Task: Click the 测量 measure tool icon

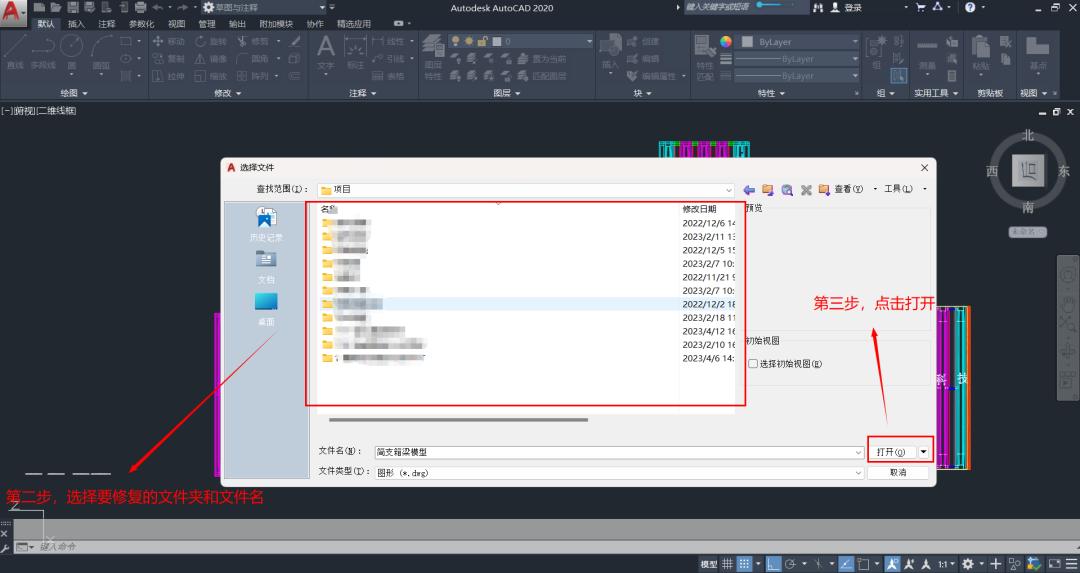Action: [x=927, y=54]
